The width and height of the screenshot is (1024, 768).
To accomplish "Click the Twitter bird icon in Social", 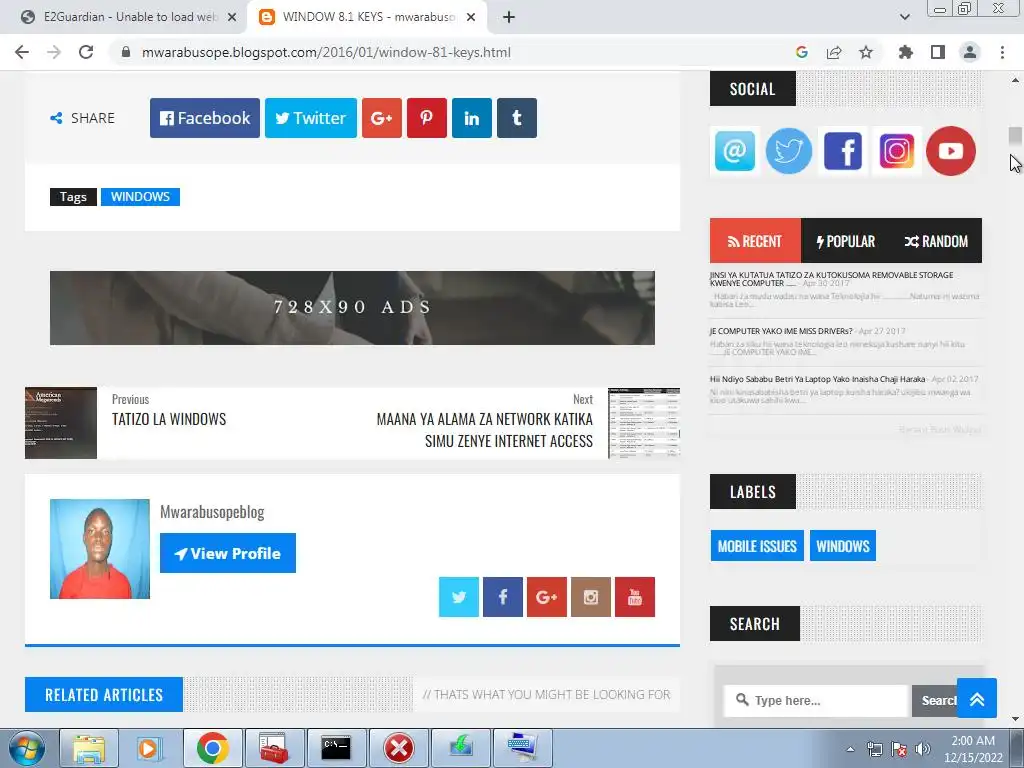I will [x=789, y=151].
